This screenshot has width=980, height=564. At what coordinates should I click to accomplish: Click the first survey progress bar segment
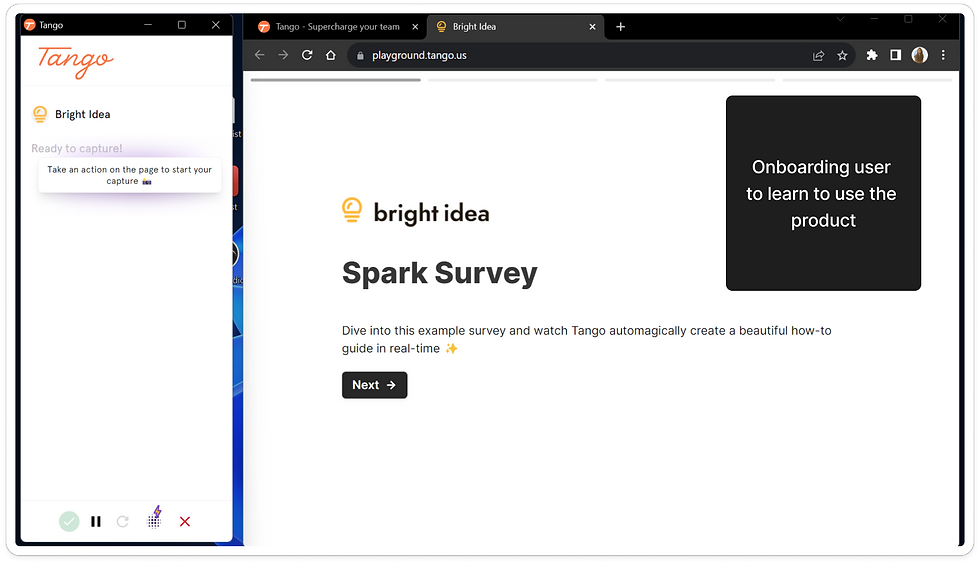tap(336, 80)
